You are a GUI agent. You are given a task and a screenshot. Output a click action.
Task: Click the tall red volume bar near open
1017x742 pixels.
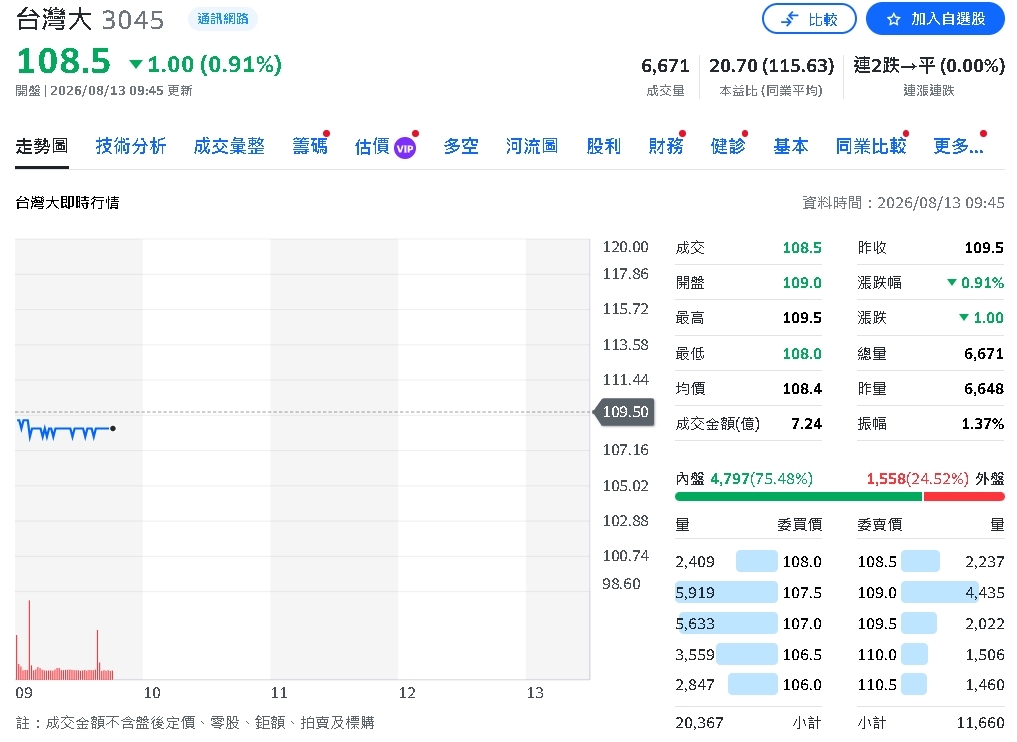tap(29, 639)
